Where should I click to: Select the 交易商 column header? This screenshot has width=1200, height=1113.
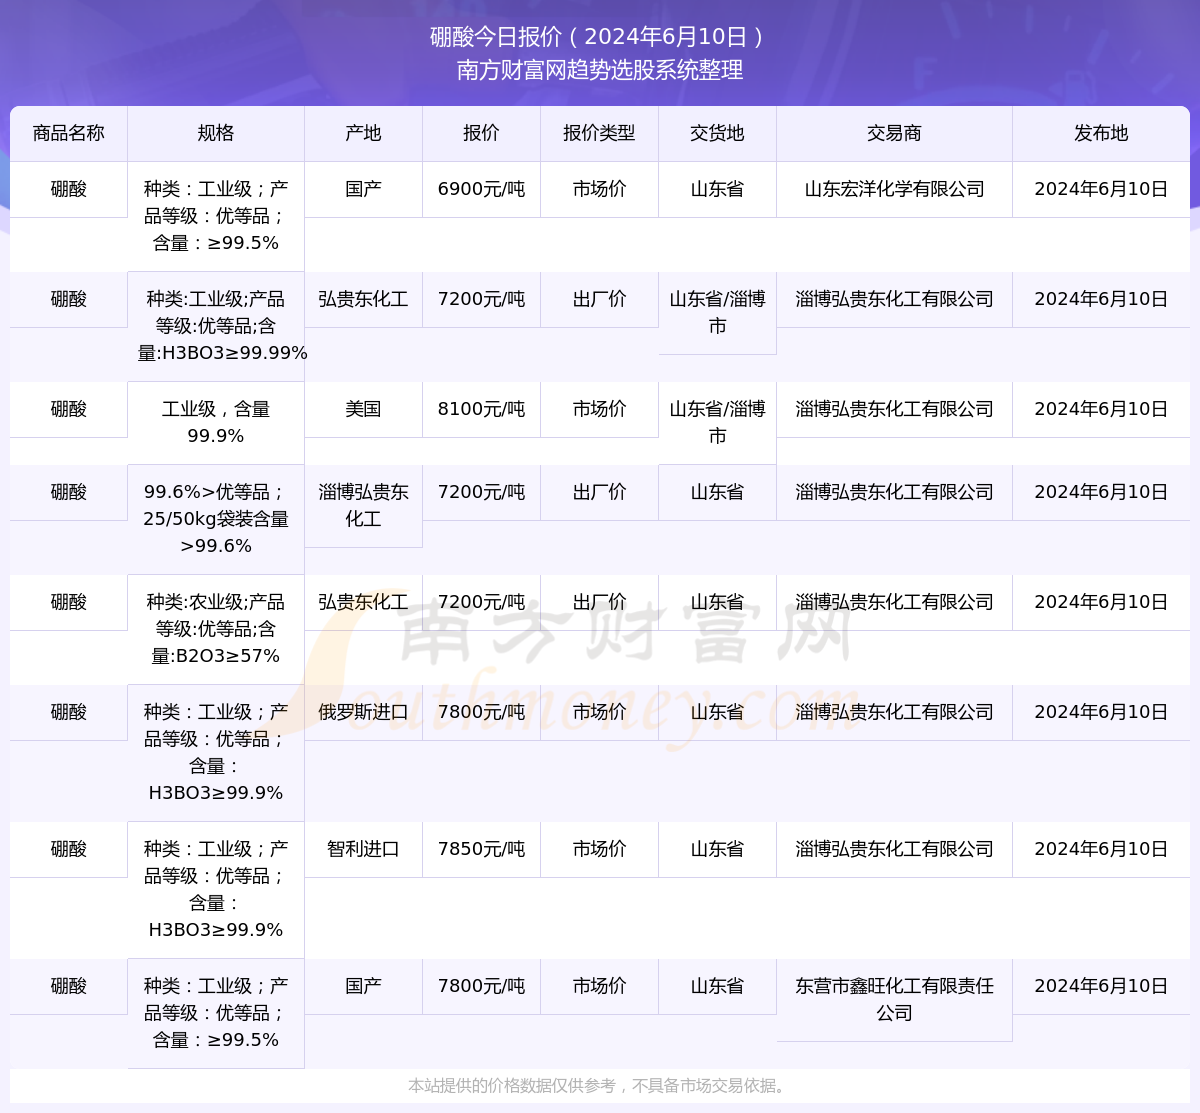894,133
